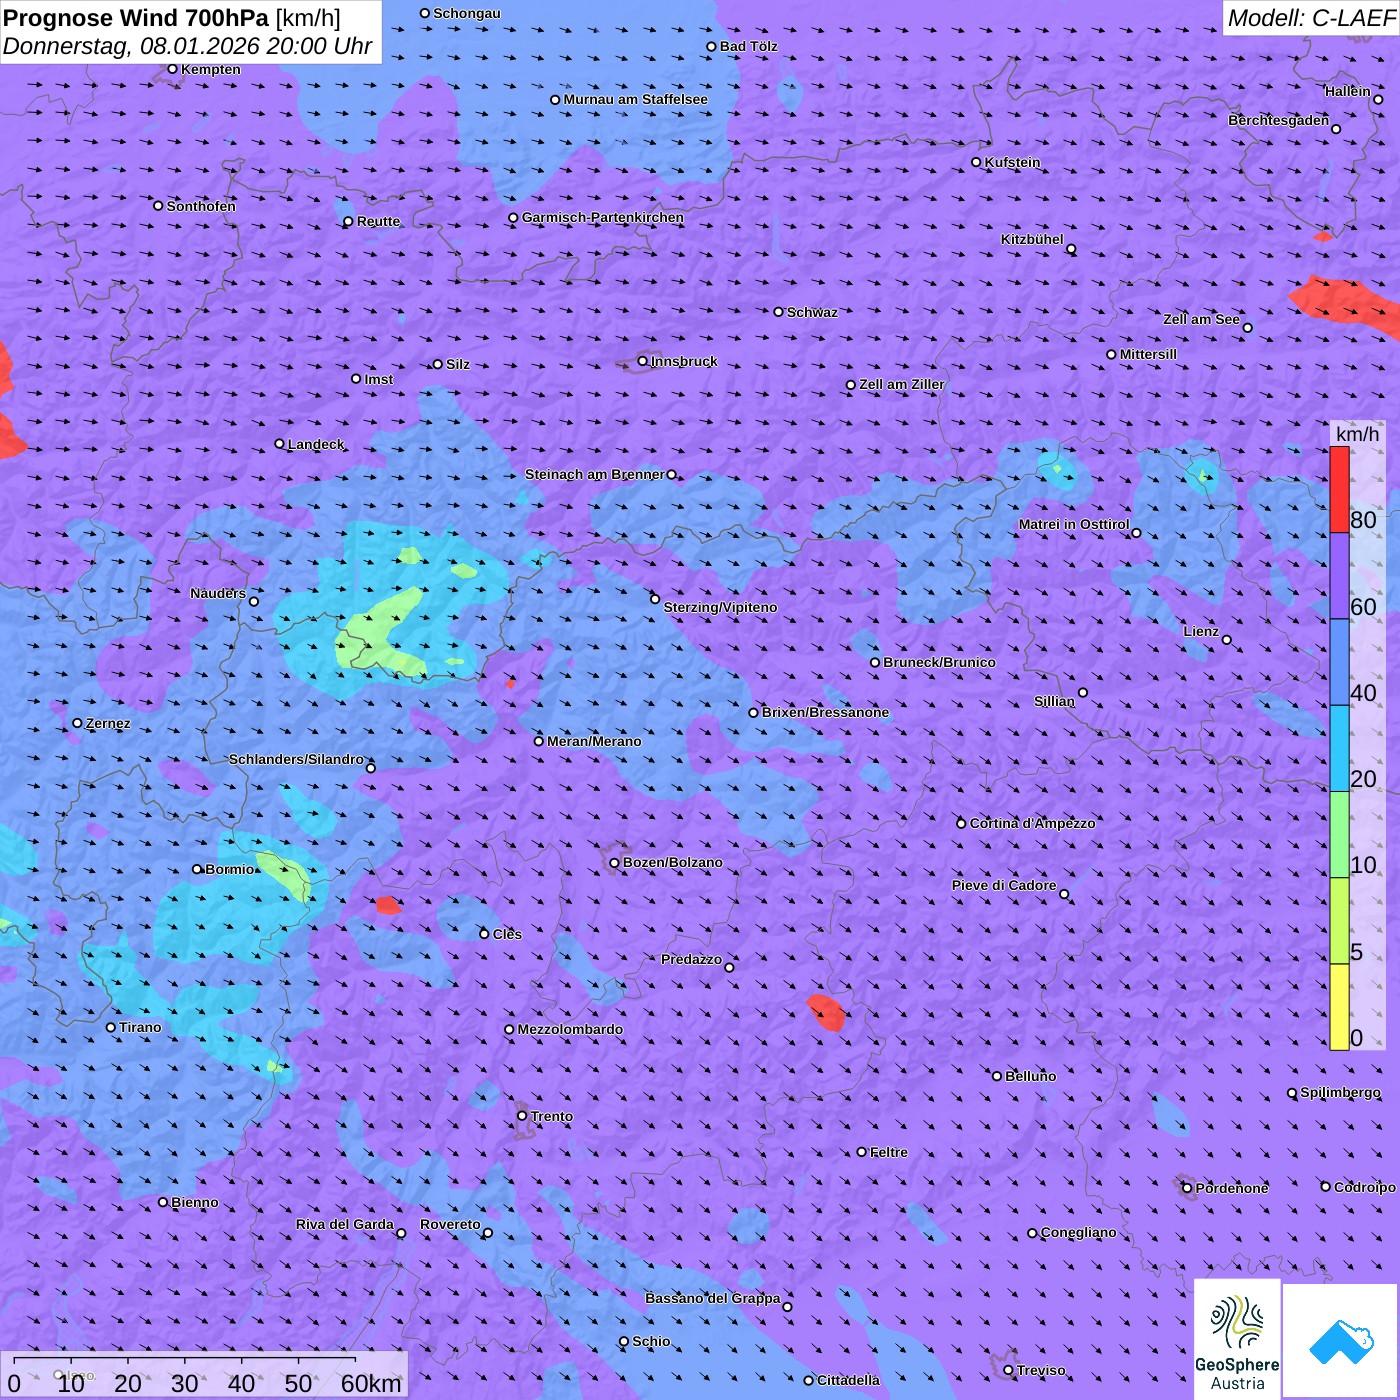Click the Innsbruck city marker dot
This screenshot has width=1400, height=1400.
[x=643, y=361]
